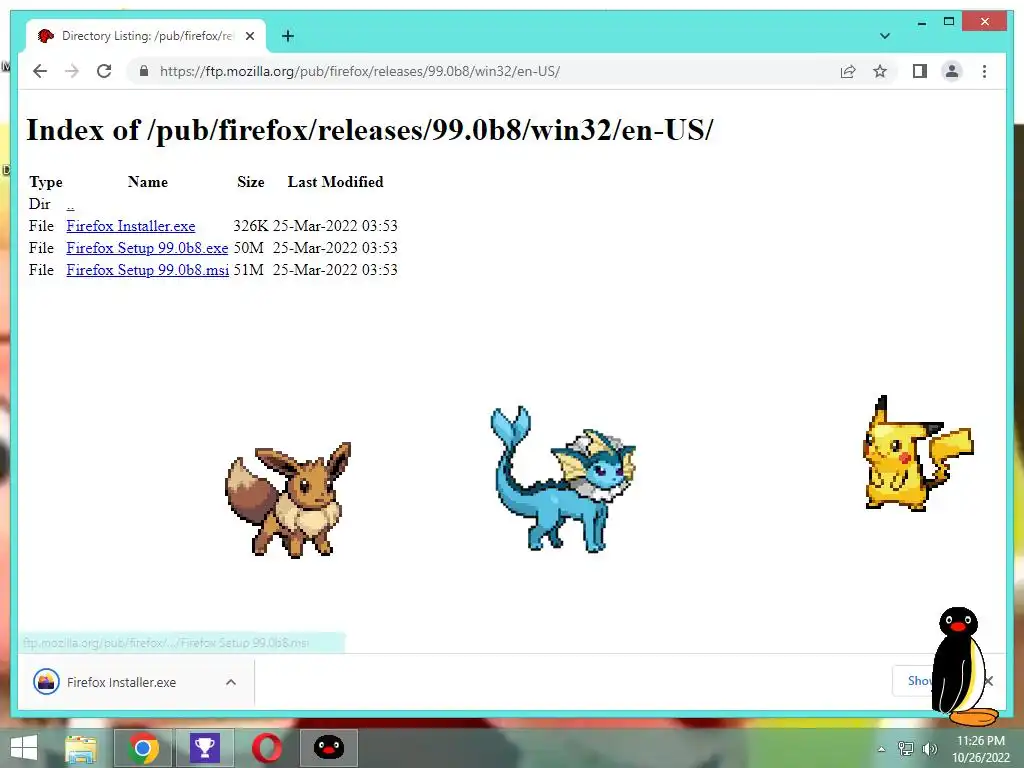Minimize the Chrome window

point(921,22)
